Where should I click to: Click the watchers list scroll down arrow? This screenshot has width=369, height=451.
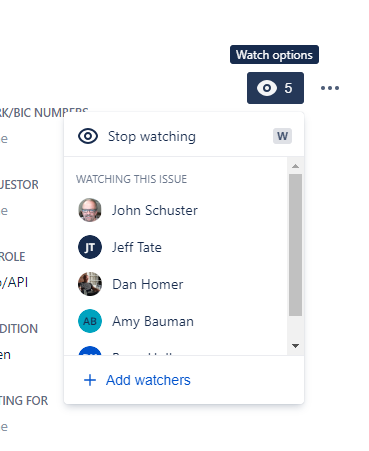[295, 346]
